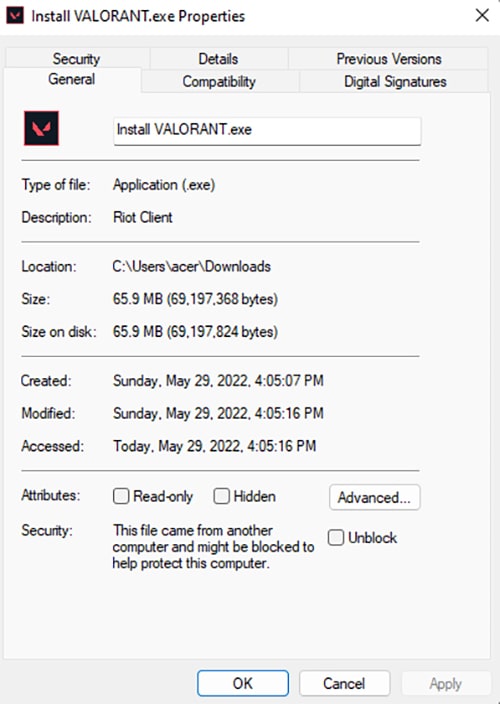
Task: Open Advanced attributes
Action: tap(375, 497)
